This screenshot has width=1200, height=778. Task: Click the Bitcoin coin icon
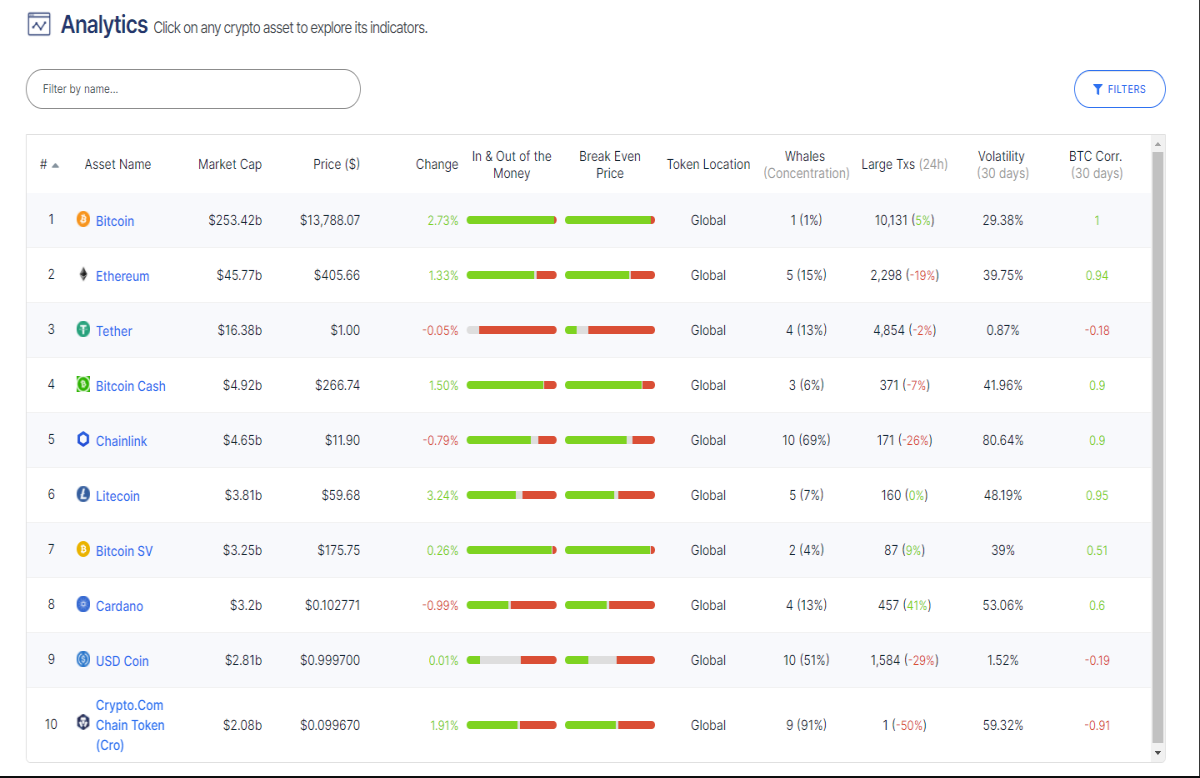pos(83,220)
